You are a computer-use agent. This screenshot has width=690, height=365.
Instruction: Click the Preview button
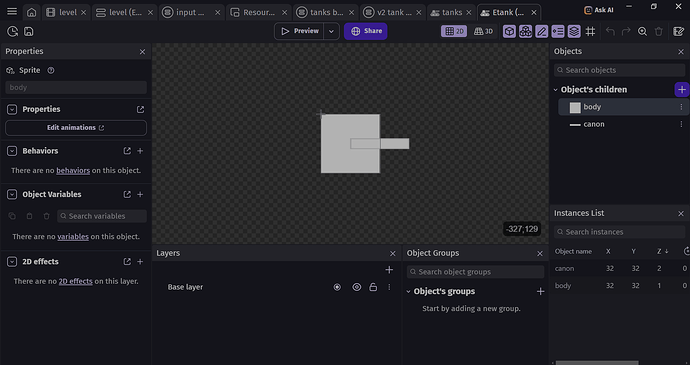pos(300,31)
